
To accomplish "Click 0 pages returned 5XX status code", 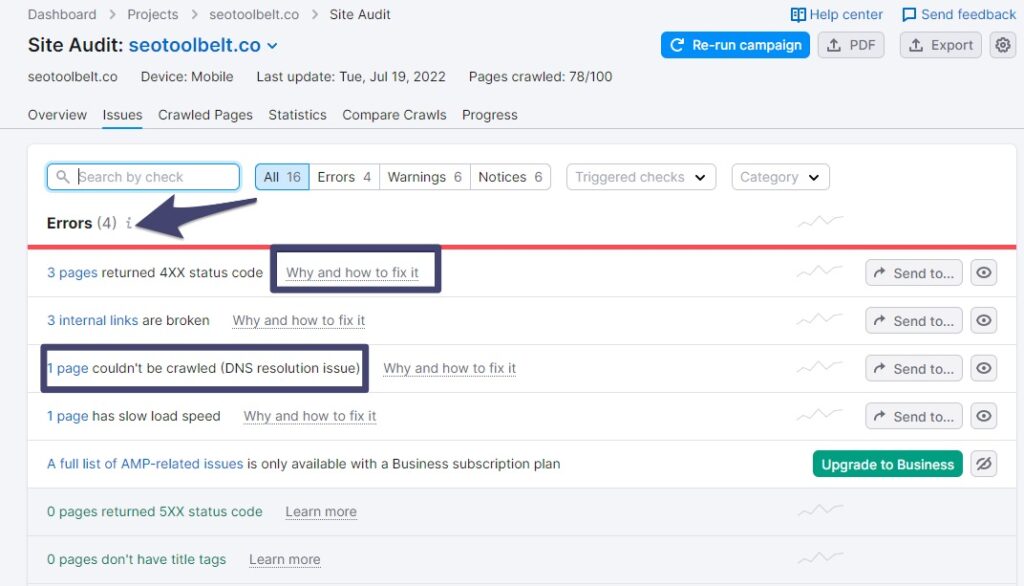I will [x=155, y=512].
